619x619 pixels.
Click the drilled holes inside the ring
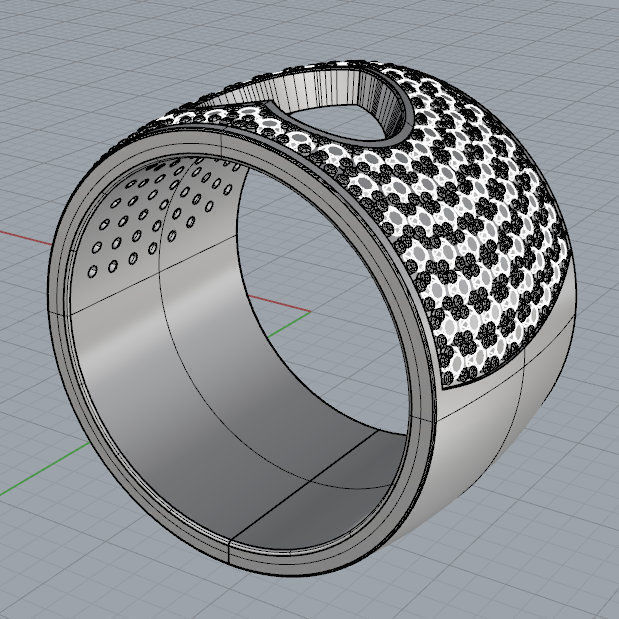pos(158,215)
